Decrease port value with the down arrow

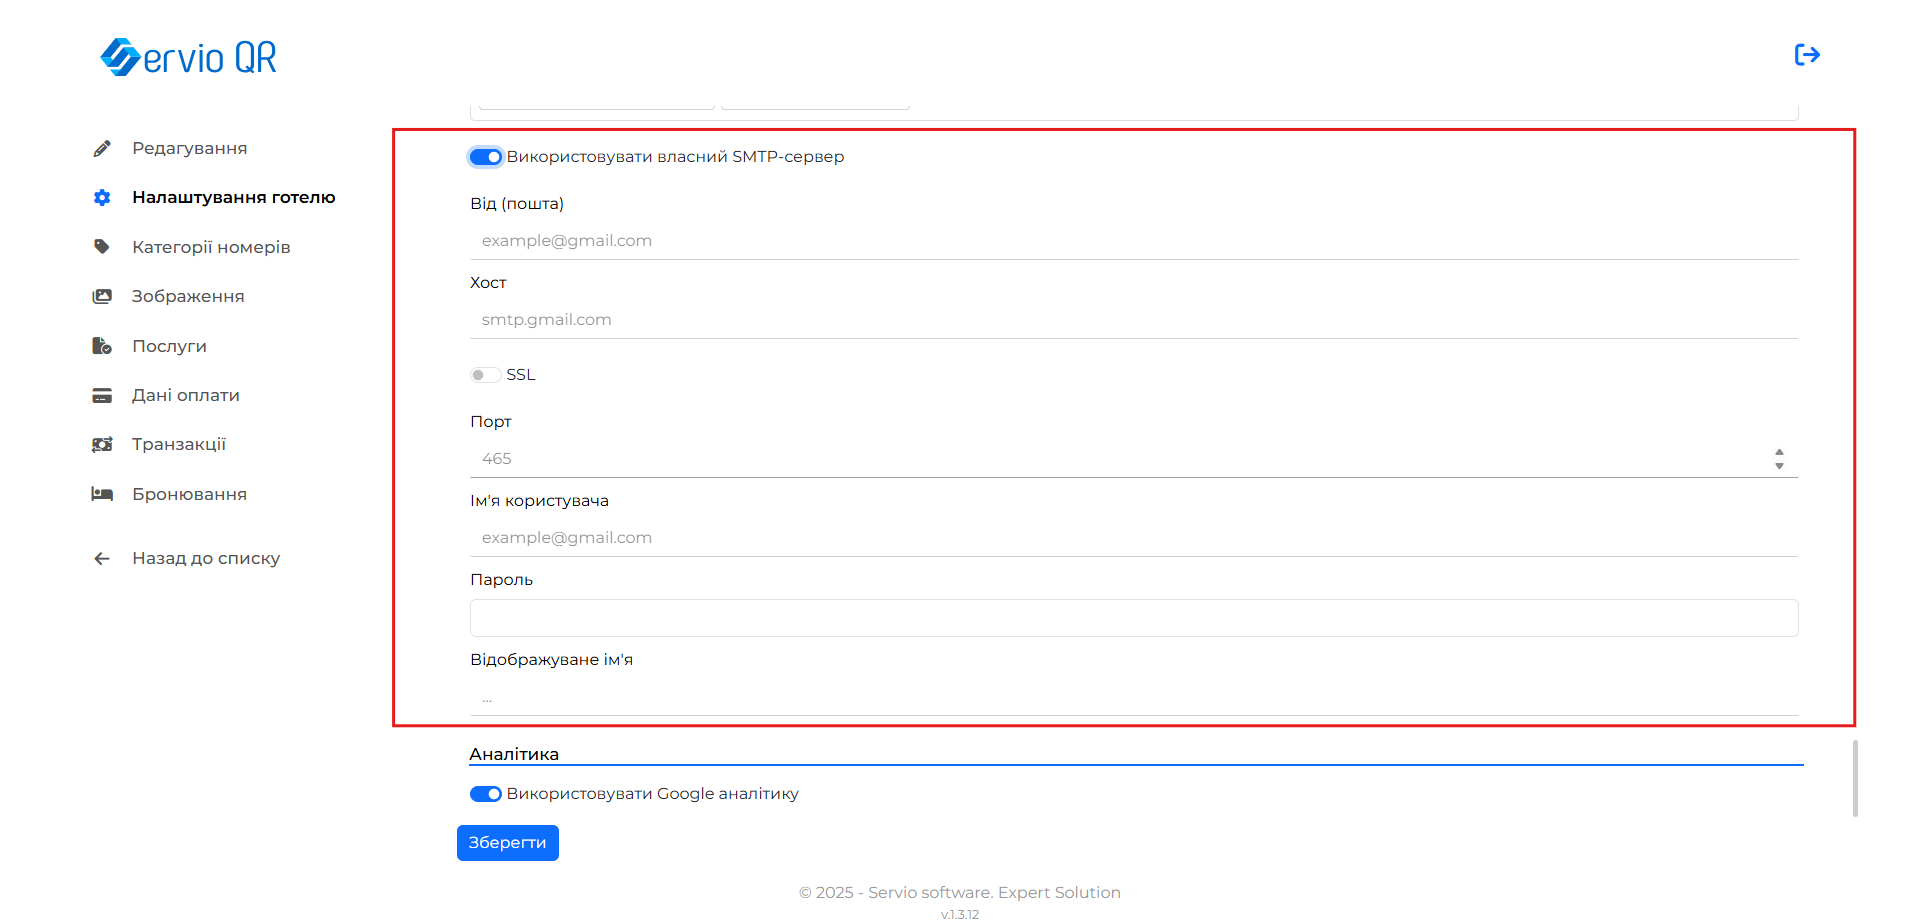pos(1779,465)
